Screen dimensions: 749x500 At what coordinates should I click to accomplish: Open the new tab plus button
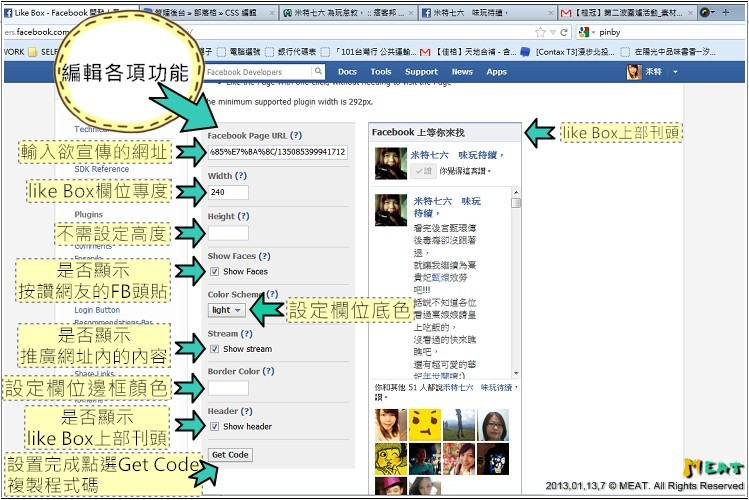coord(726,12)
